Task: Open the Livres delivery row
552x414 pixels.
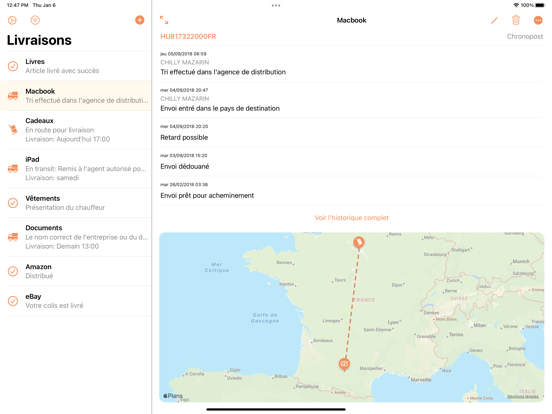Action: tap(76, 66)
